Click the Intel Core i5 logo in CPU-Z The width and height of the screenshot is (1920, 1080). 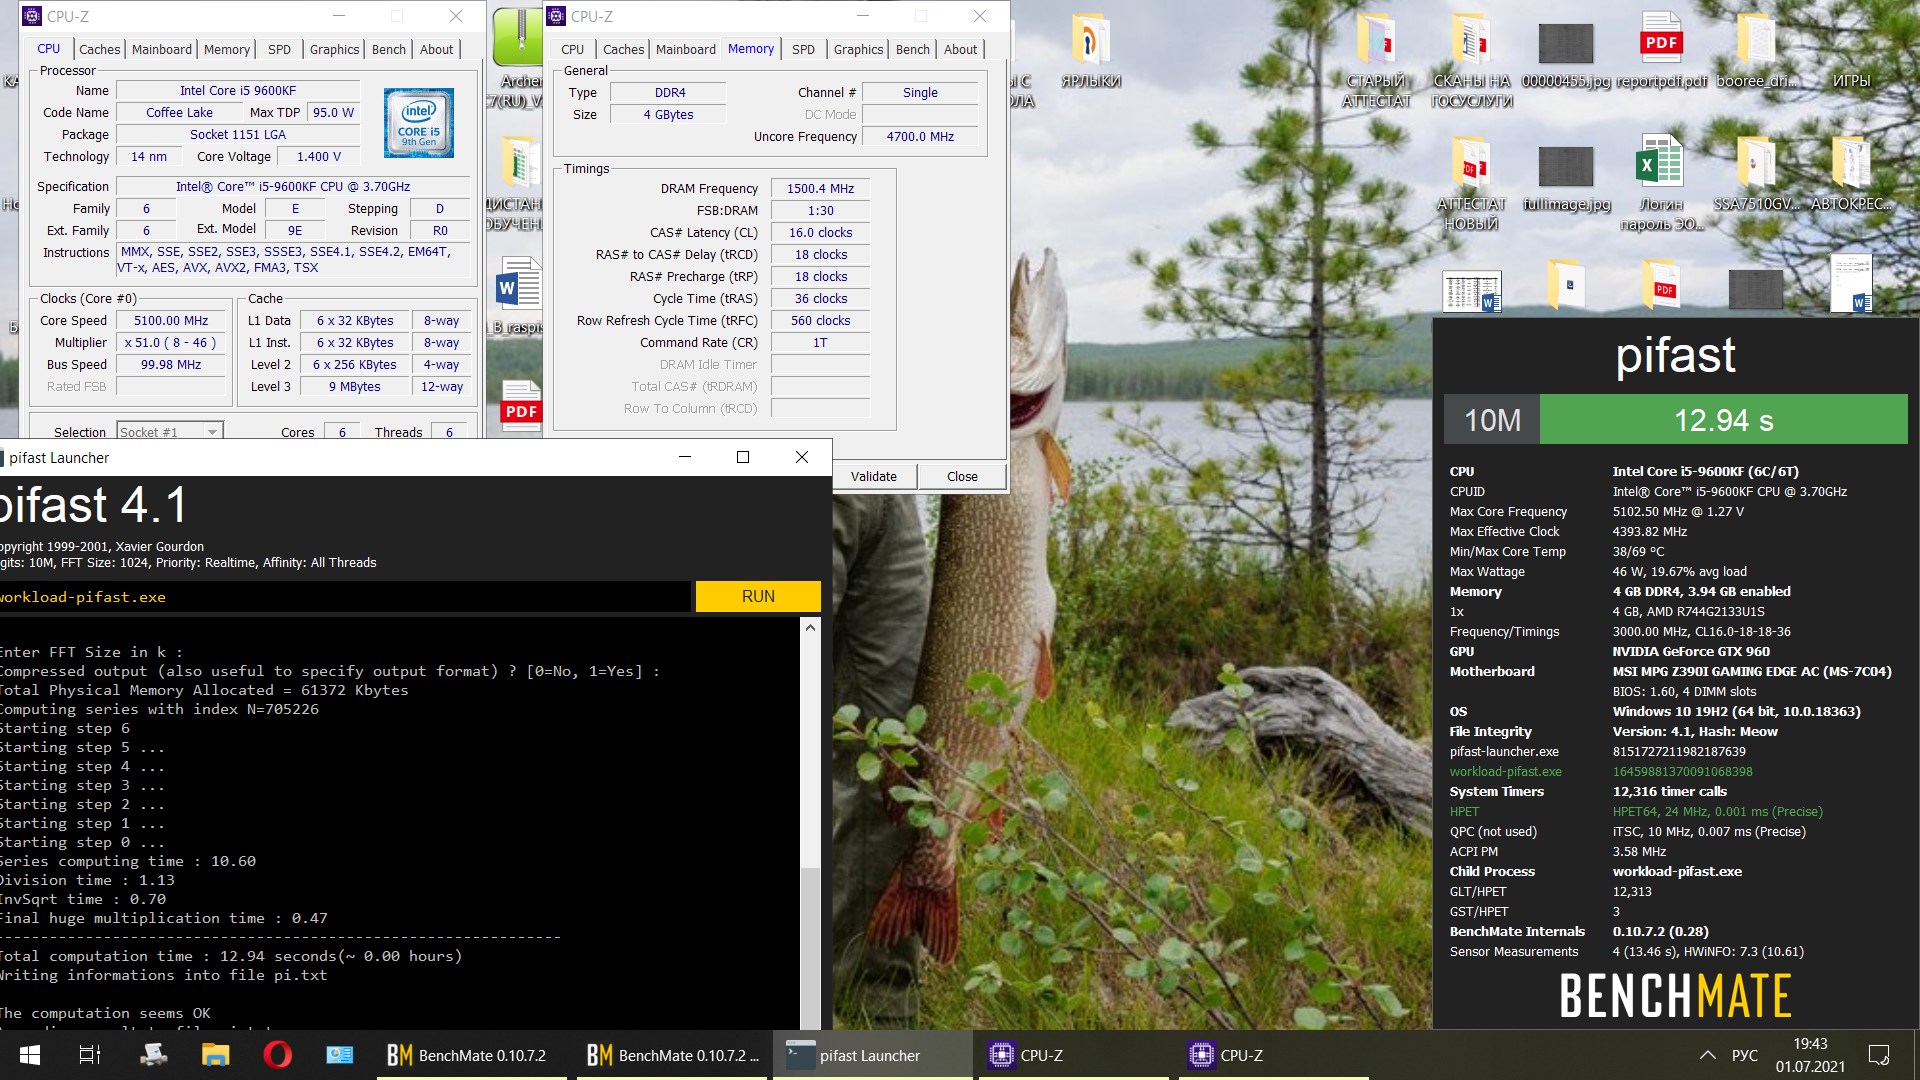click(x=419, y=123)
